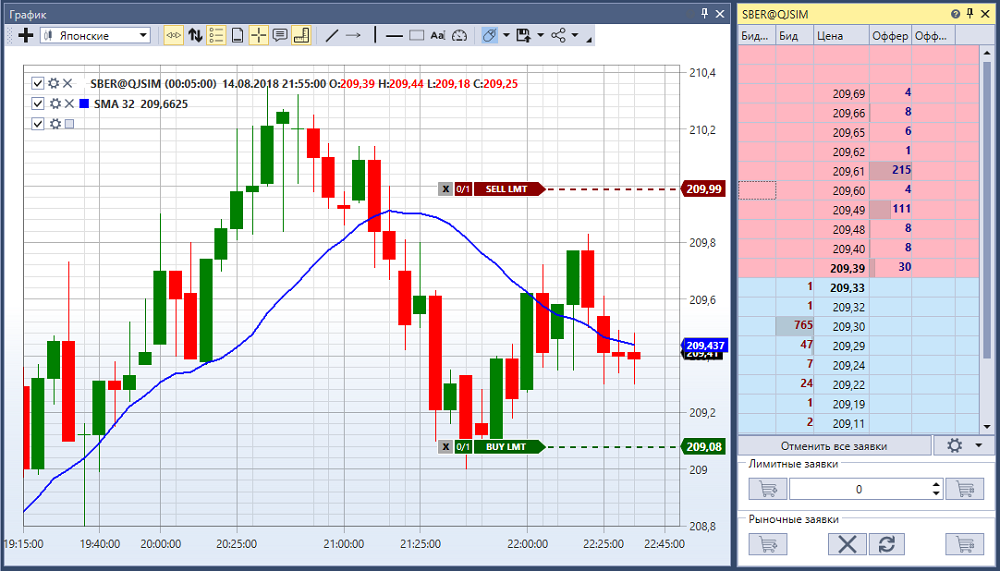Click the Оффер column header
The height and width of the screenshot is (571, 1000).
(x=890, y=36)
